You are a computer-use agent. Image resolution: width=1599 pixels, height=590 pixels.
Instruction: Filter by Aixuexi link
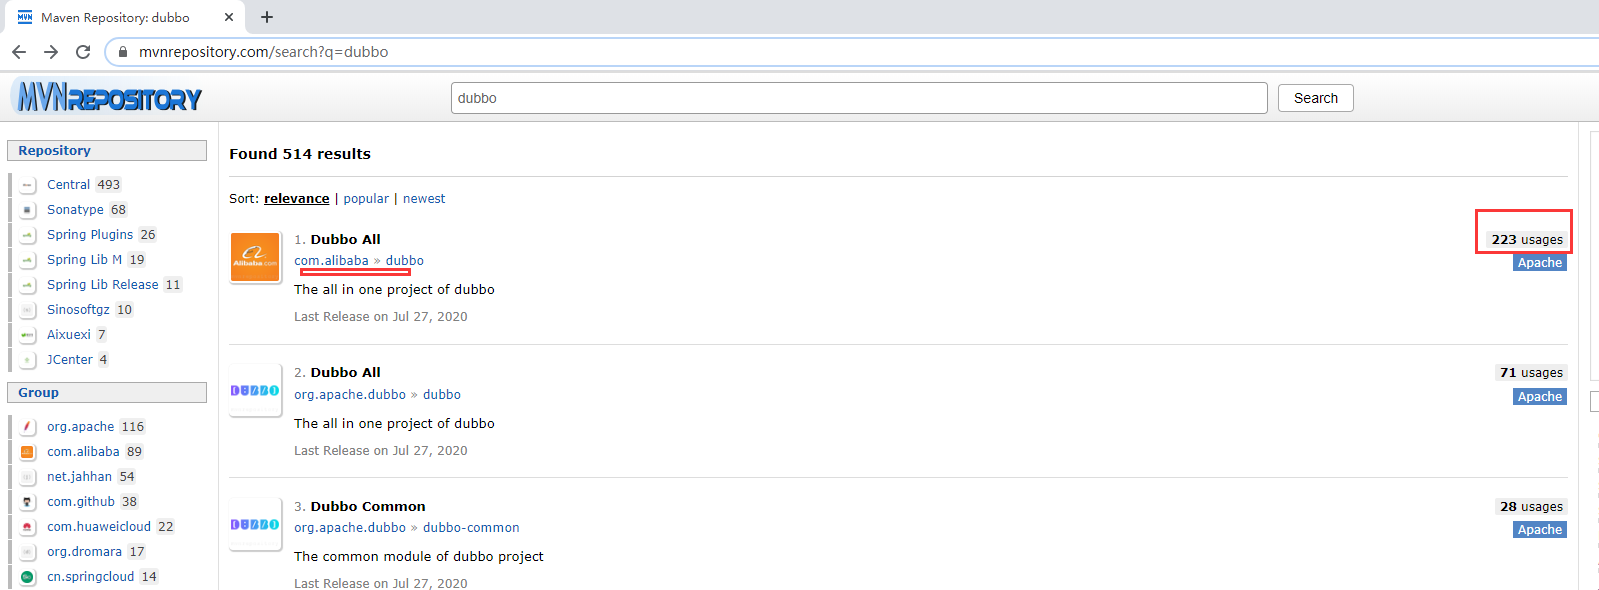click(69, 335)
